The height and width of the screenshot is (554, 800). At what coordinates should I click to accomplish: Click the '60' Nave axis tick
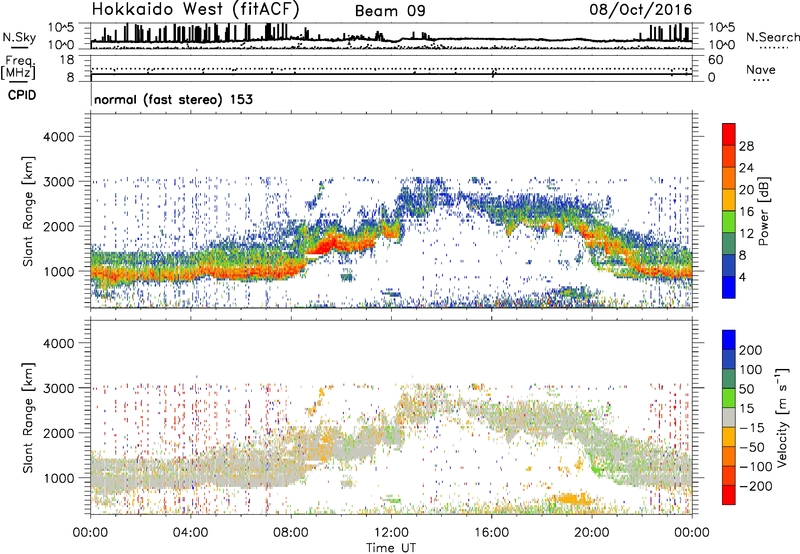pos(716,60)
